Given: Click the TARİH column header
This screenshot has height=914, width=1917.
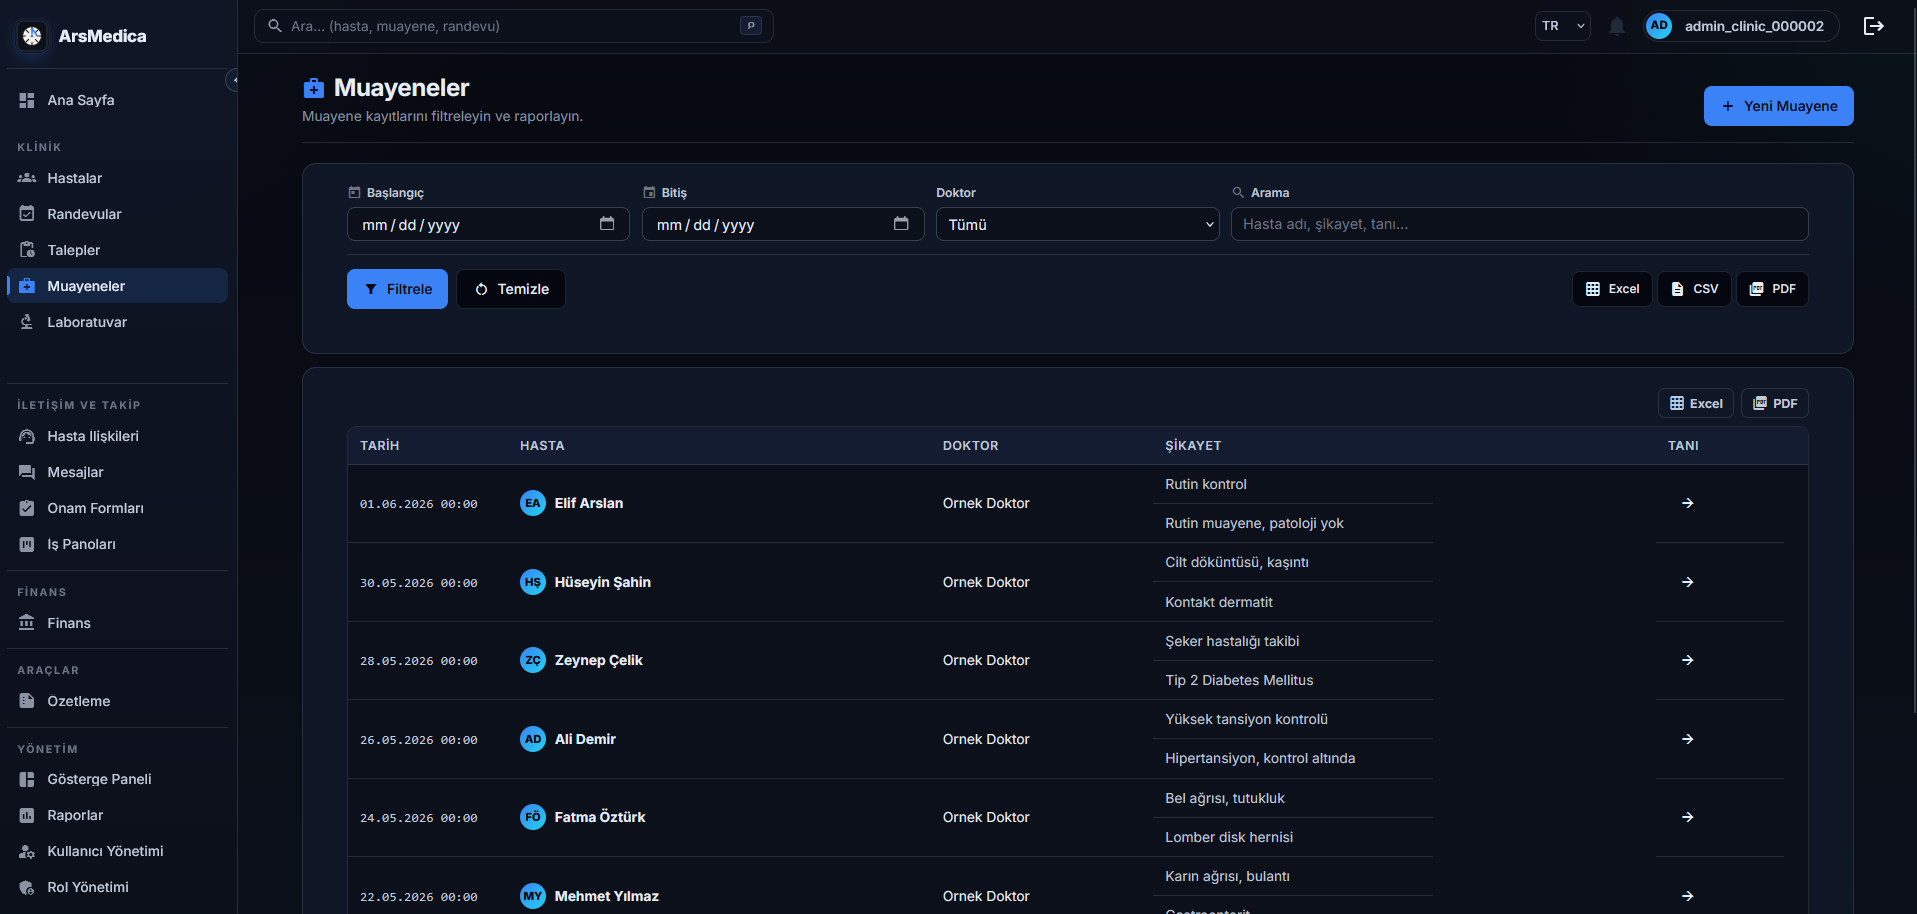Looking at the screenshot, I should pos(380,446).
